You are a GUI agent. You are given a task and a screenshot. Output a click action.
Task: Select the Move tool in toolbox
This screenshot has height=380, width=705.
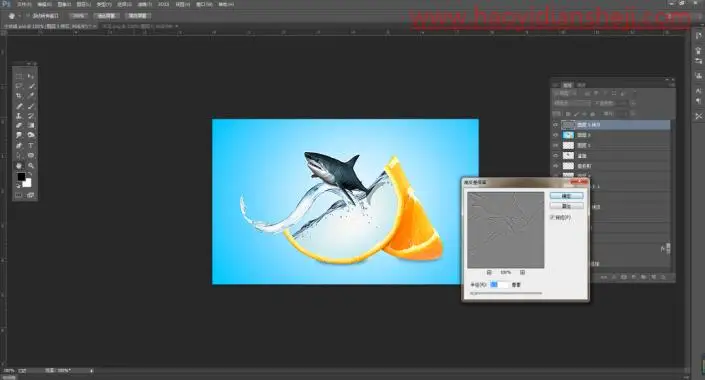point(31,76)
